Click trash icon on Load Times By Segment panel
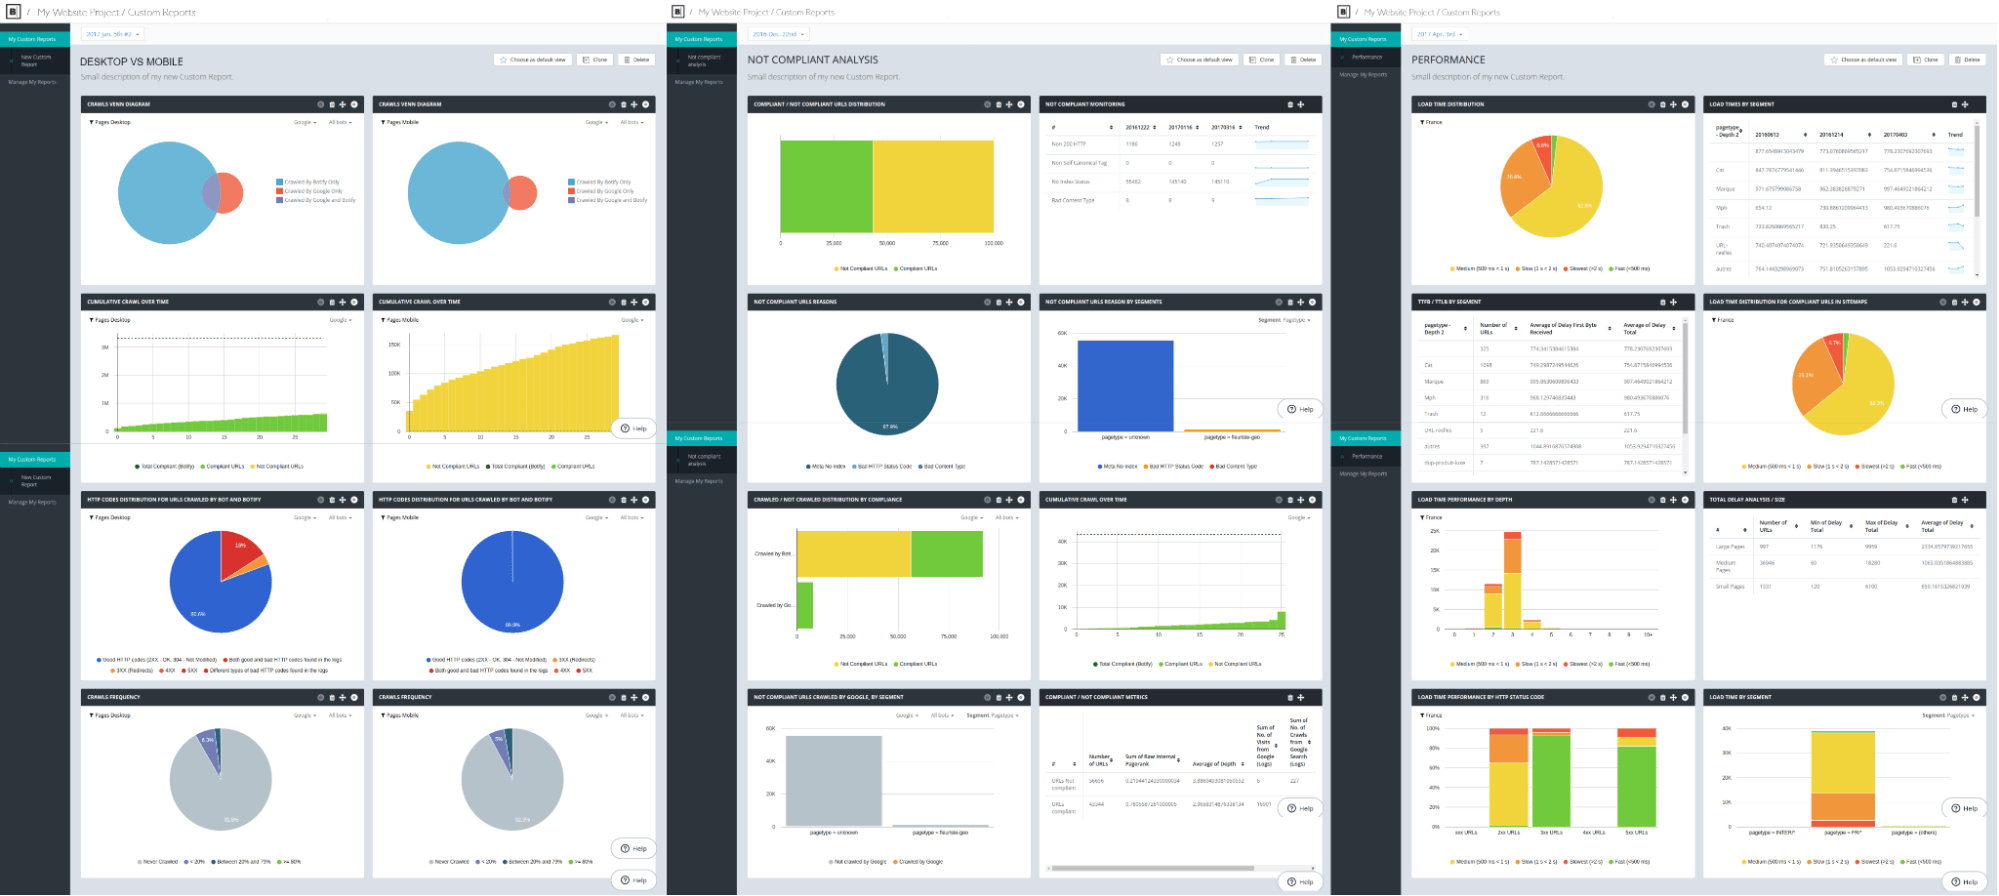 click(x=1954, y=104)
